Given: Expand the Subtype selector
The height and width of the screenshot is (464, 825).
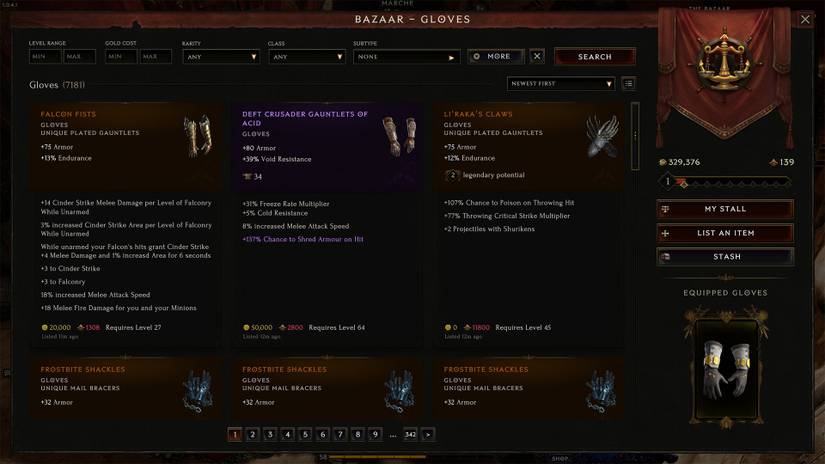Looking at the screenshot, I should (x=406, y=56).
